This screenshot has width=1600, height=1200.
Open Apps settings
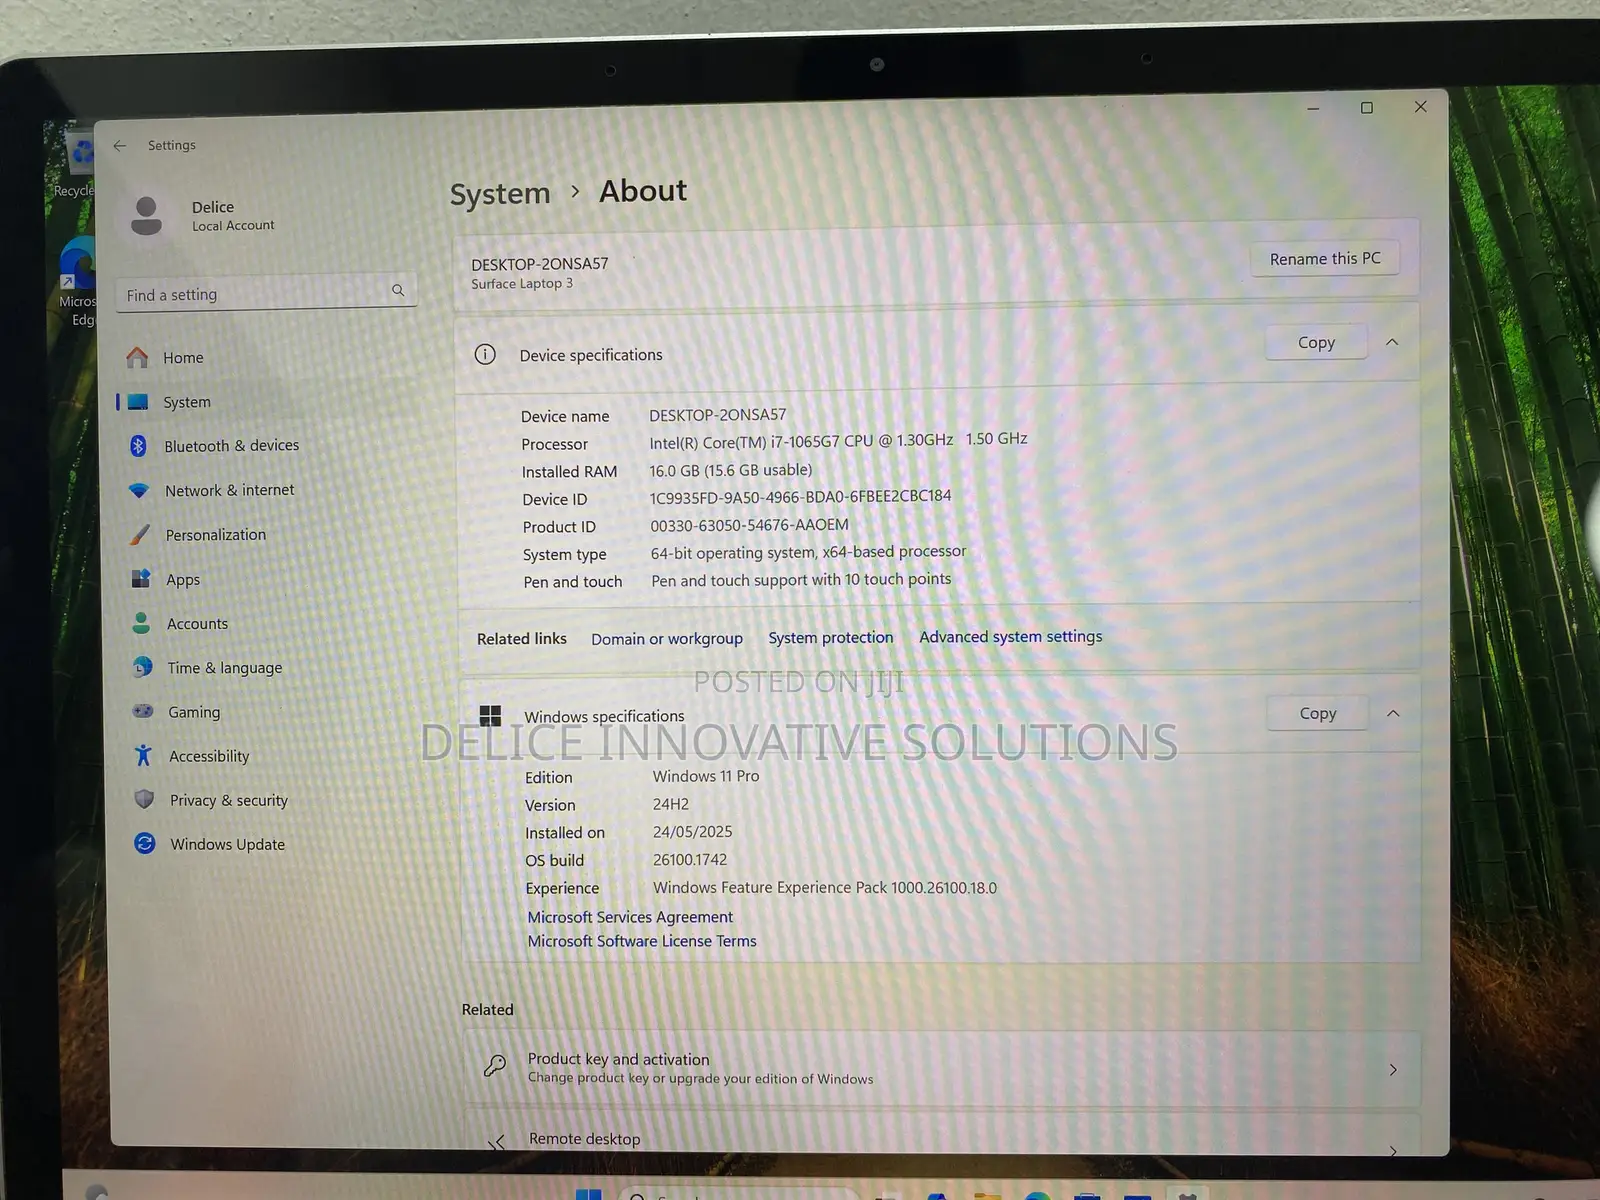[183, 580]
